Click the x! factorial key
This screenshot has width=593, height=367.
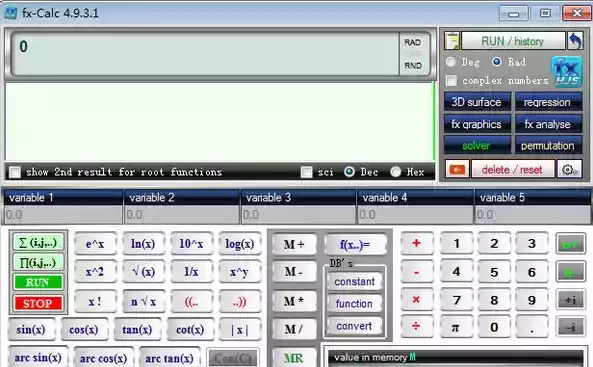pyautogui.click(x=95, y=302)
